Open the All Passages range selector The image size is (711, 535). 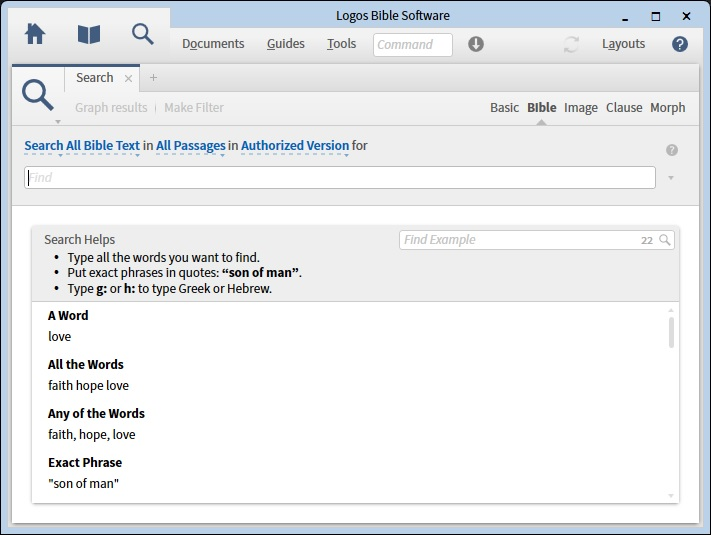190,146
